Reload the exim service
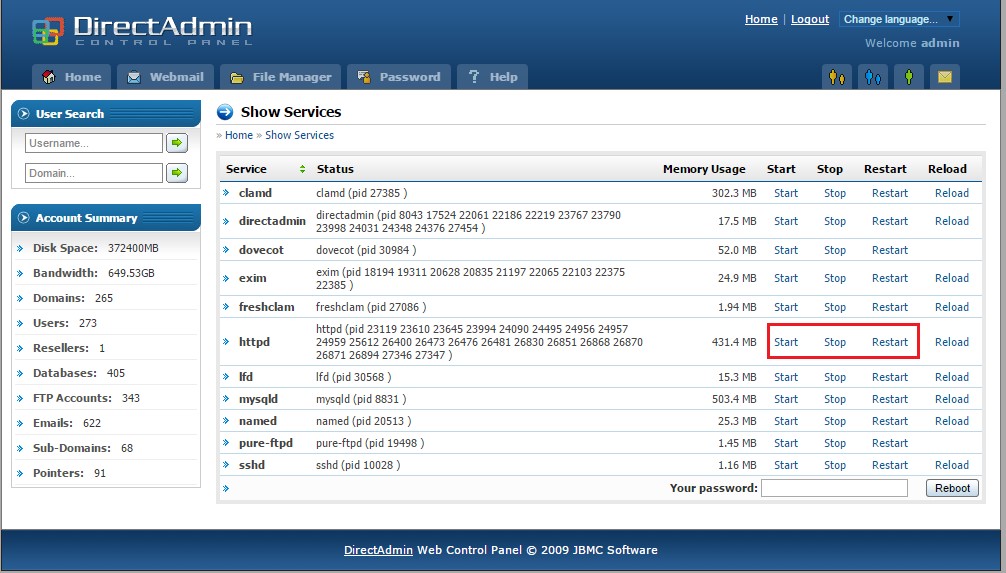1006x573 pixels. coord(951,278)
